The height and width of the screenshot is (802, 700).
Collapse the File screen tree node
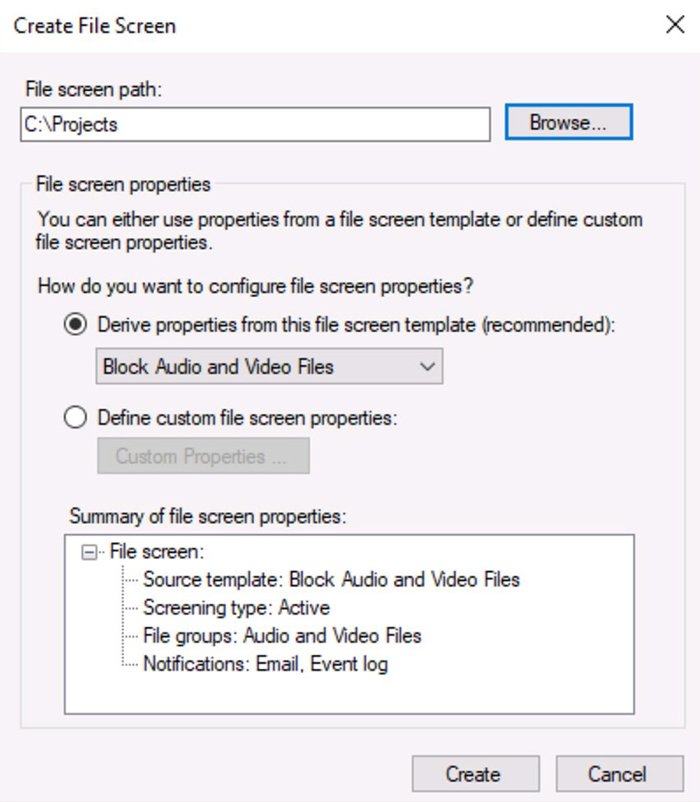pos(89,551)
